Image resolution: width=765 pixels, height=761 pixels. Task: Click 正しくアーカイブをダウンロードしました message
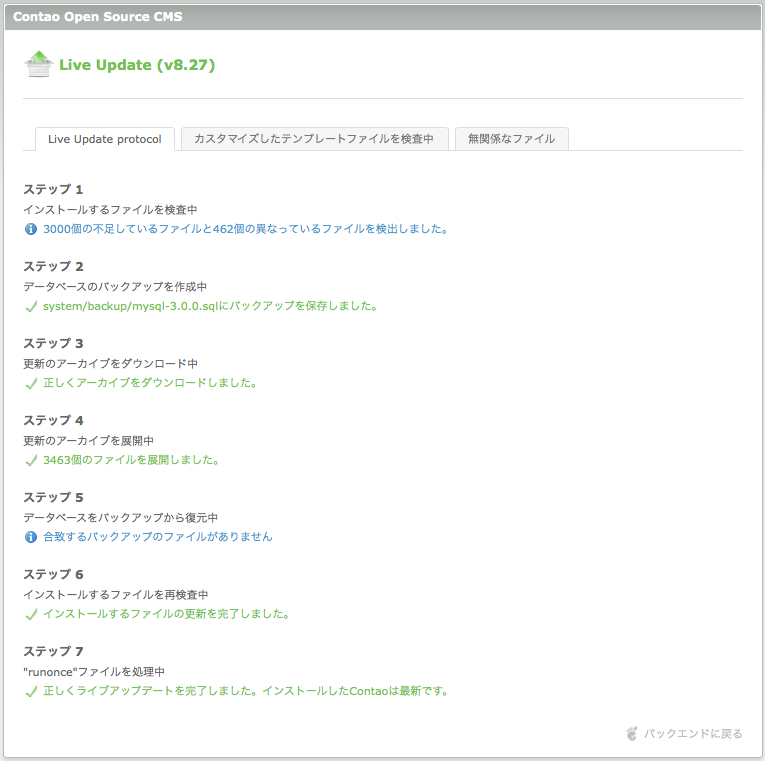pyautogui.click(x=150, y=383)
